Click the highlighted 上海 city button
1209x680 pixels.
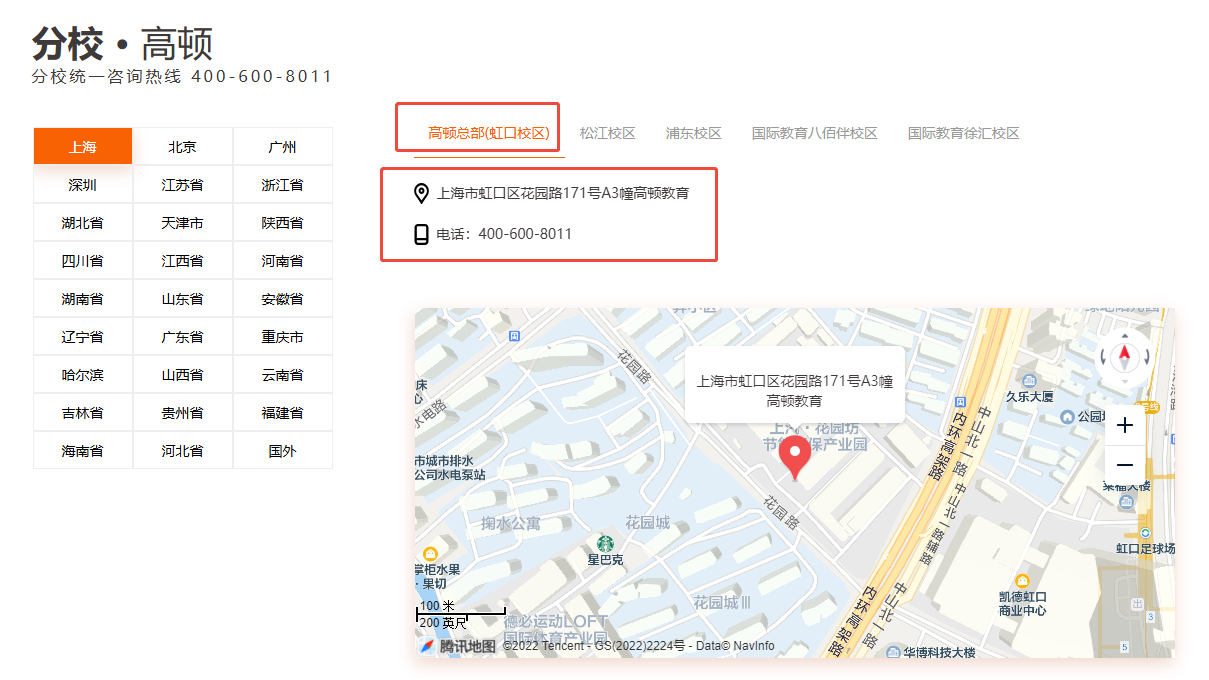click(83, 147)
